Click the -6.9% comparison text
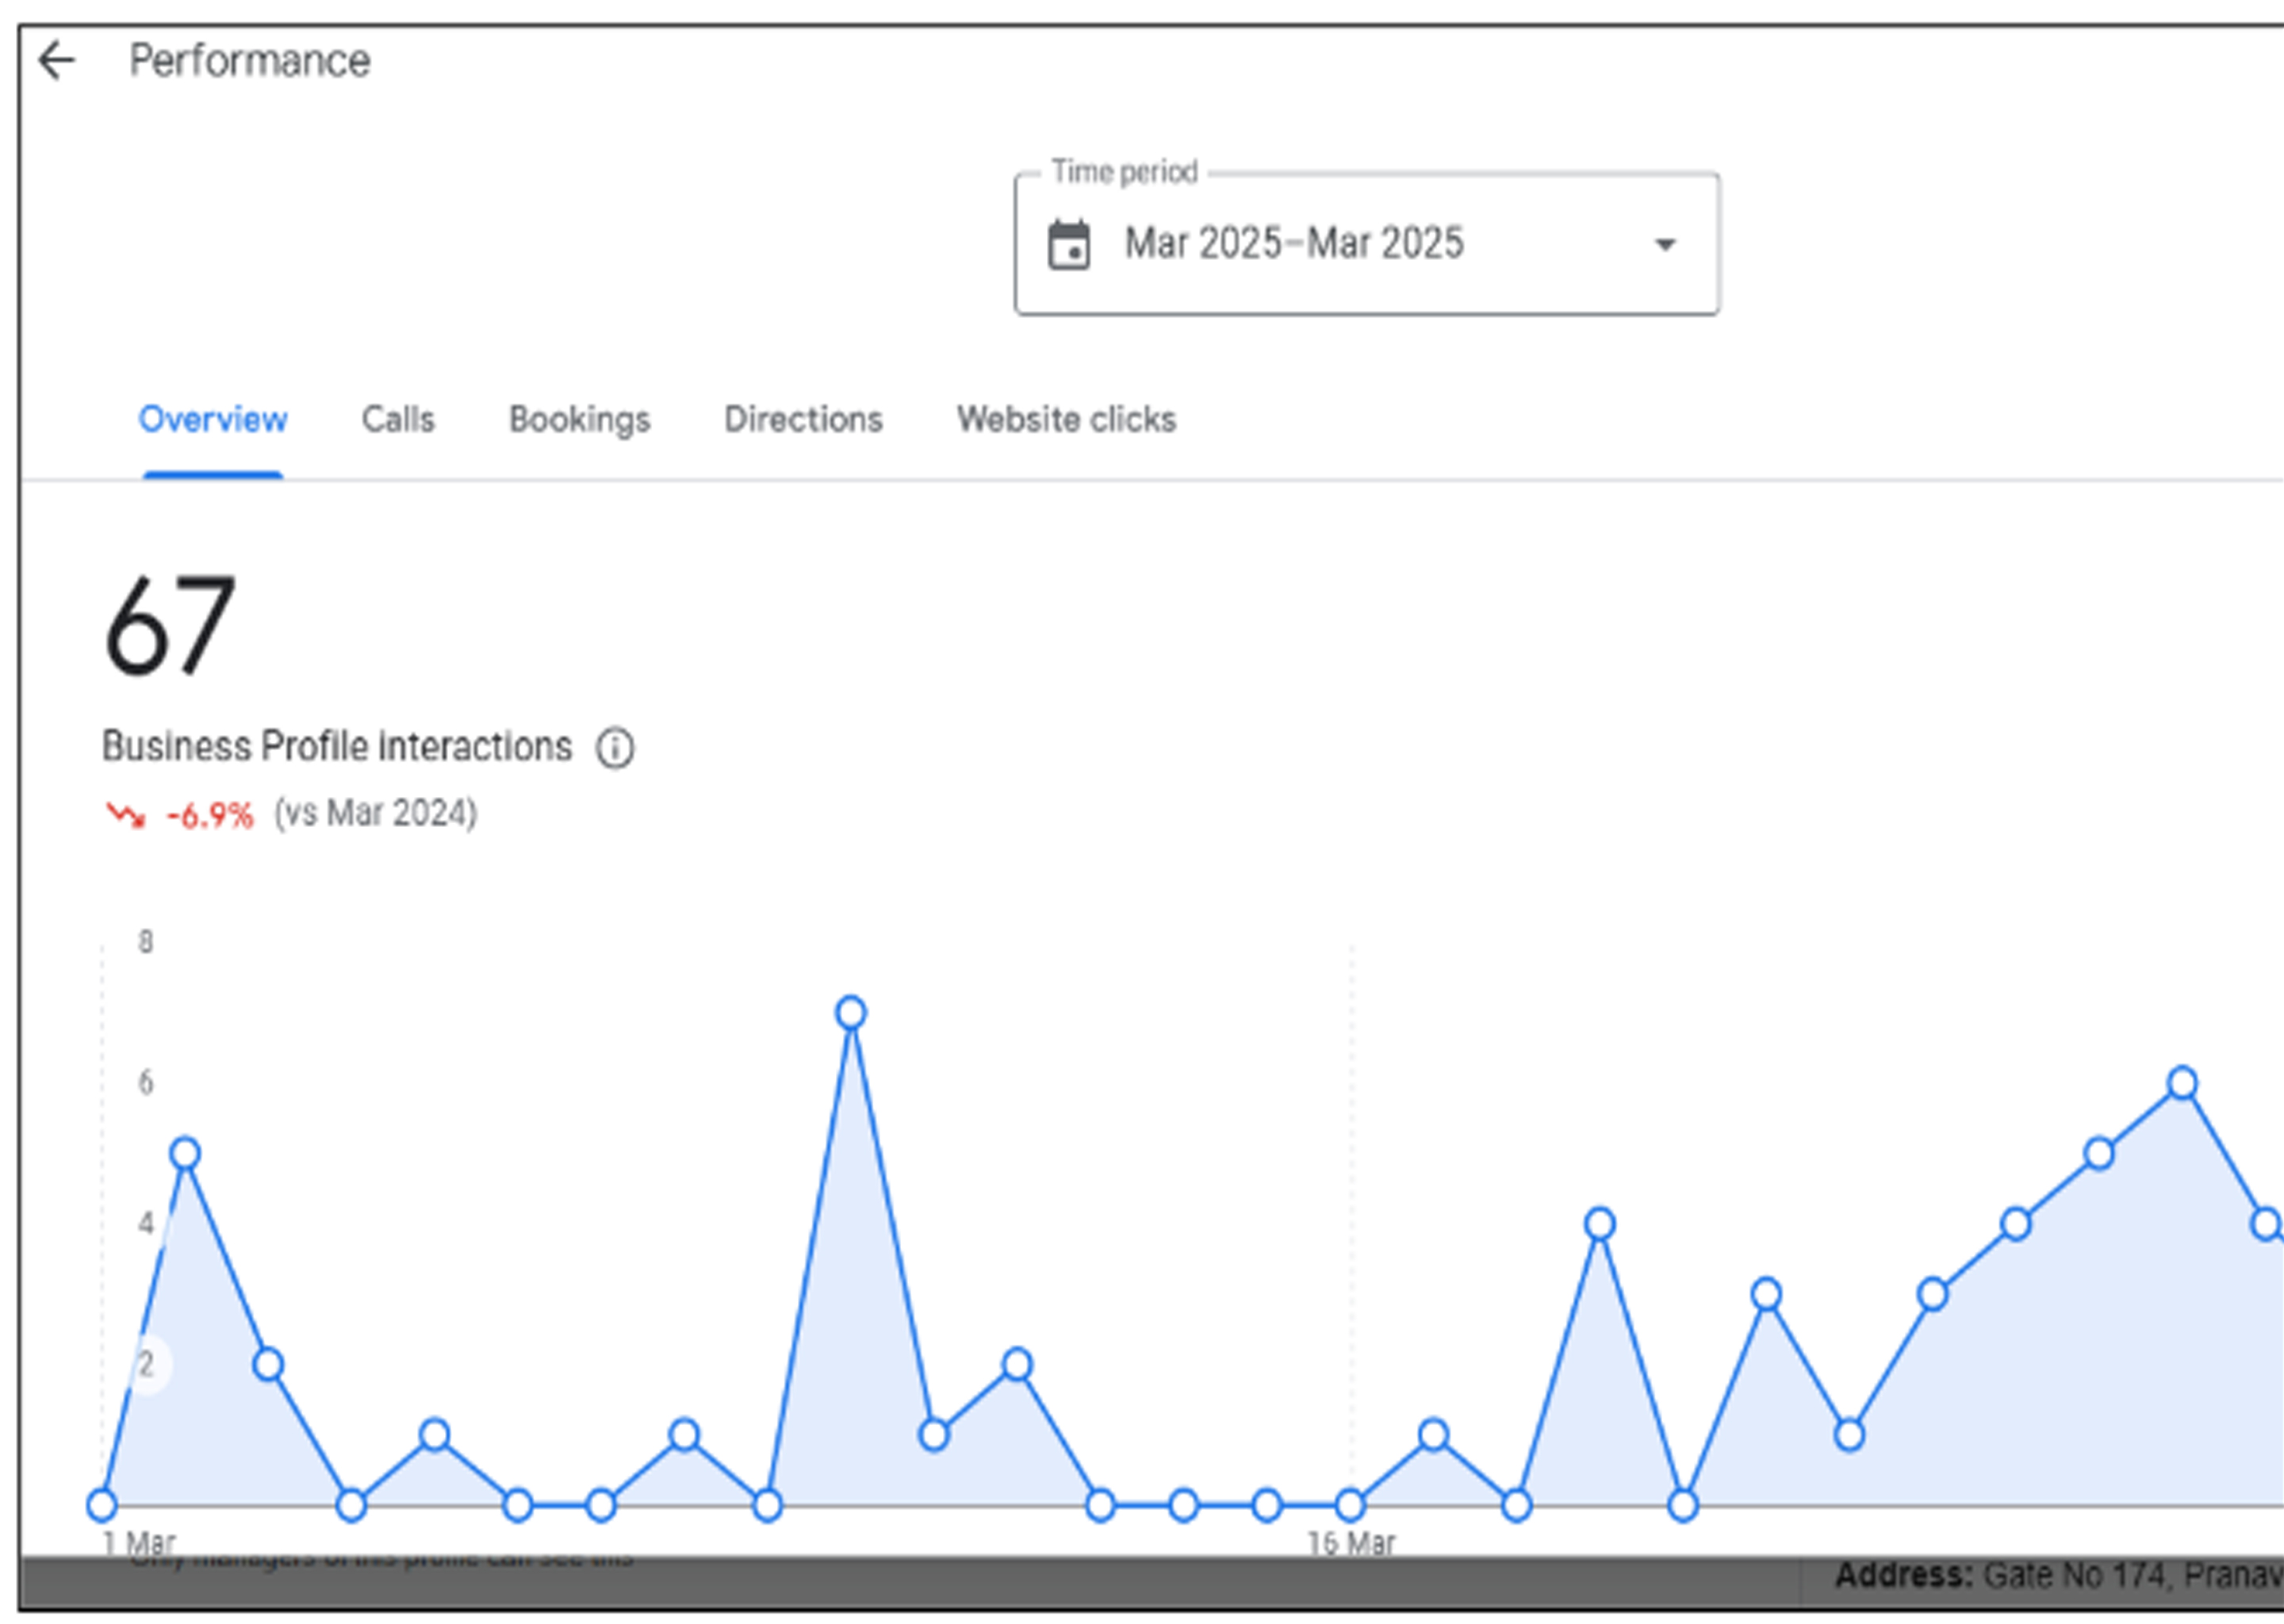The width and height of the screenshot is (2284, 1624). (x=210, y=815)
